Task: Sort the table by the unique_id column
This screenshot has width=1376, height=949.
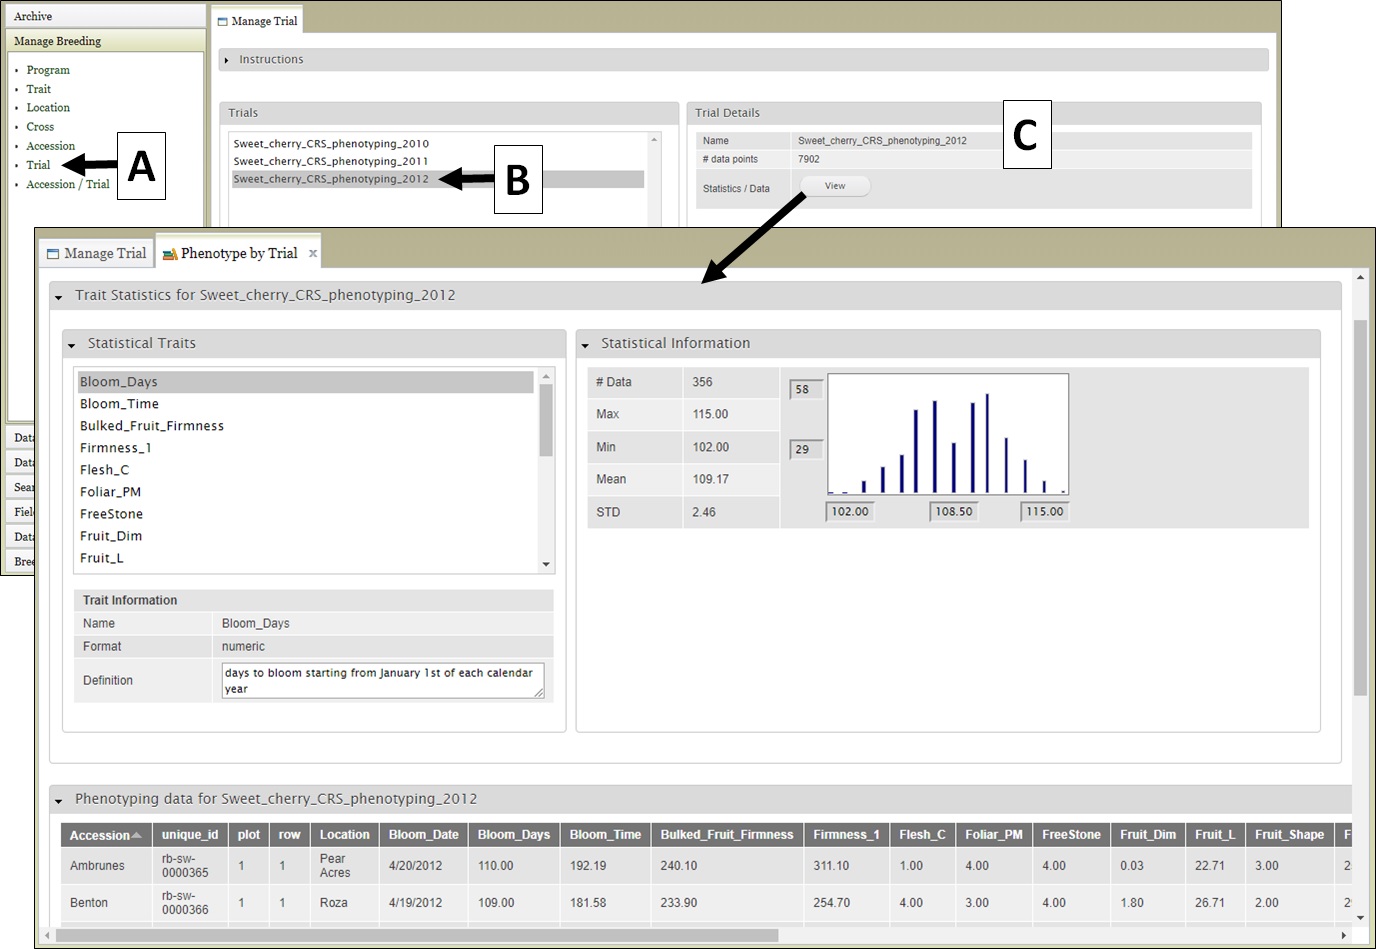Action: (190, 835)
